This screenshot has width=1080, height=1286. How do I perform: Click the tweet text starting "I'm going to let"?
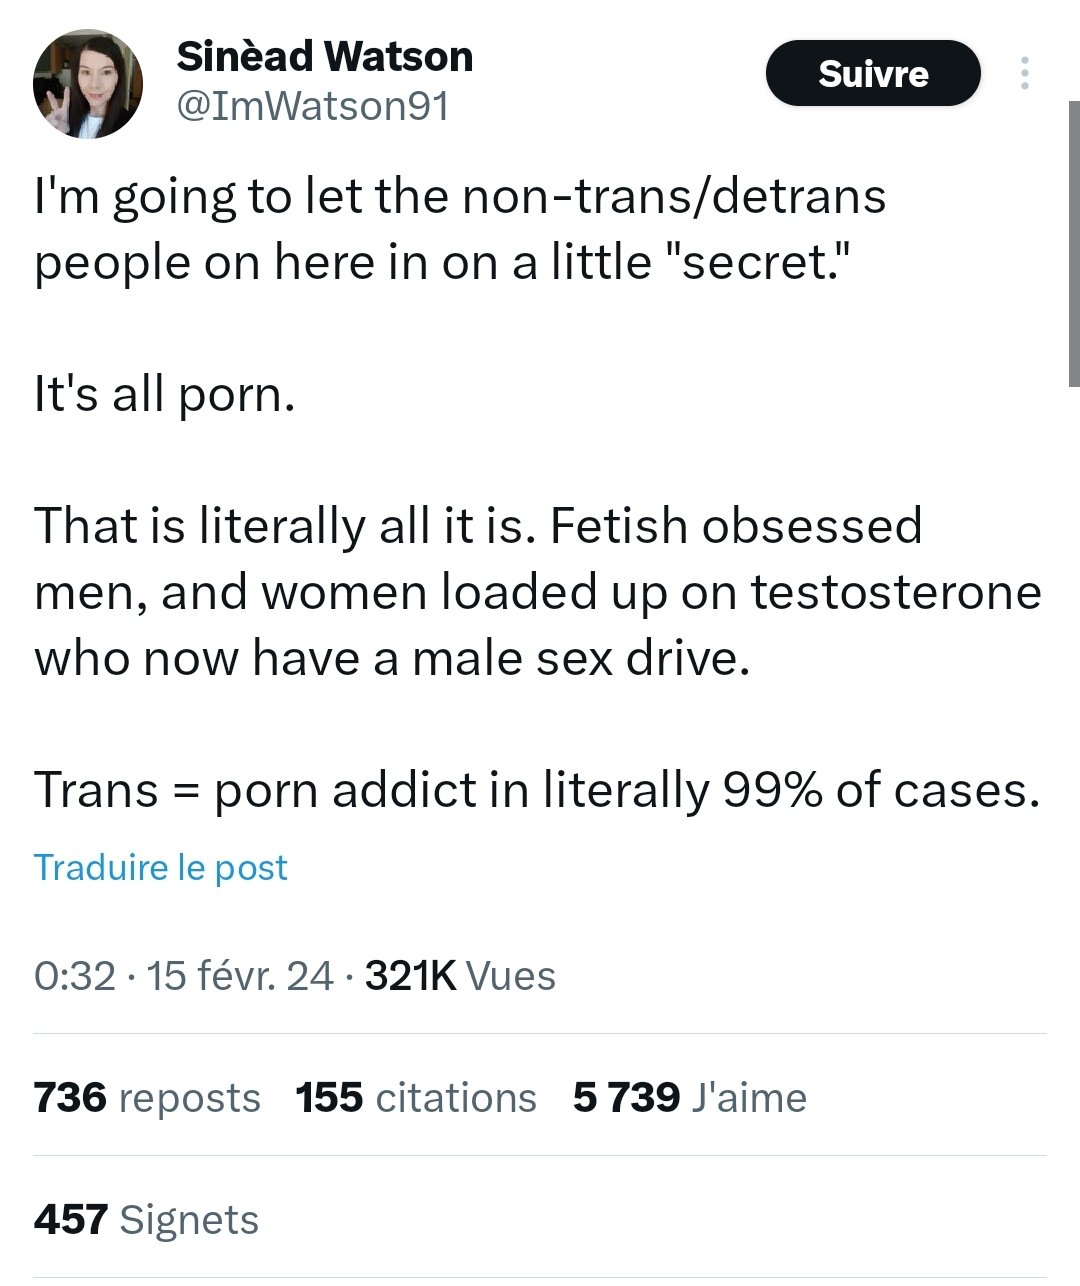[460, 229]
